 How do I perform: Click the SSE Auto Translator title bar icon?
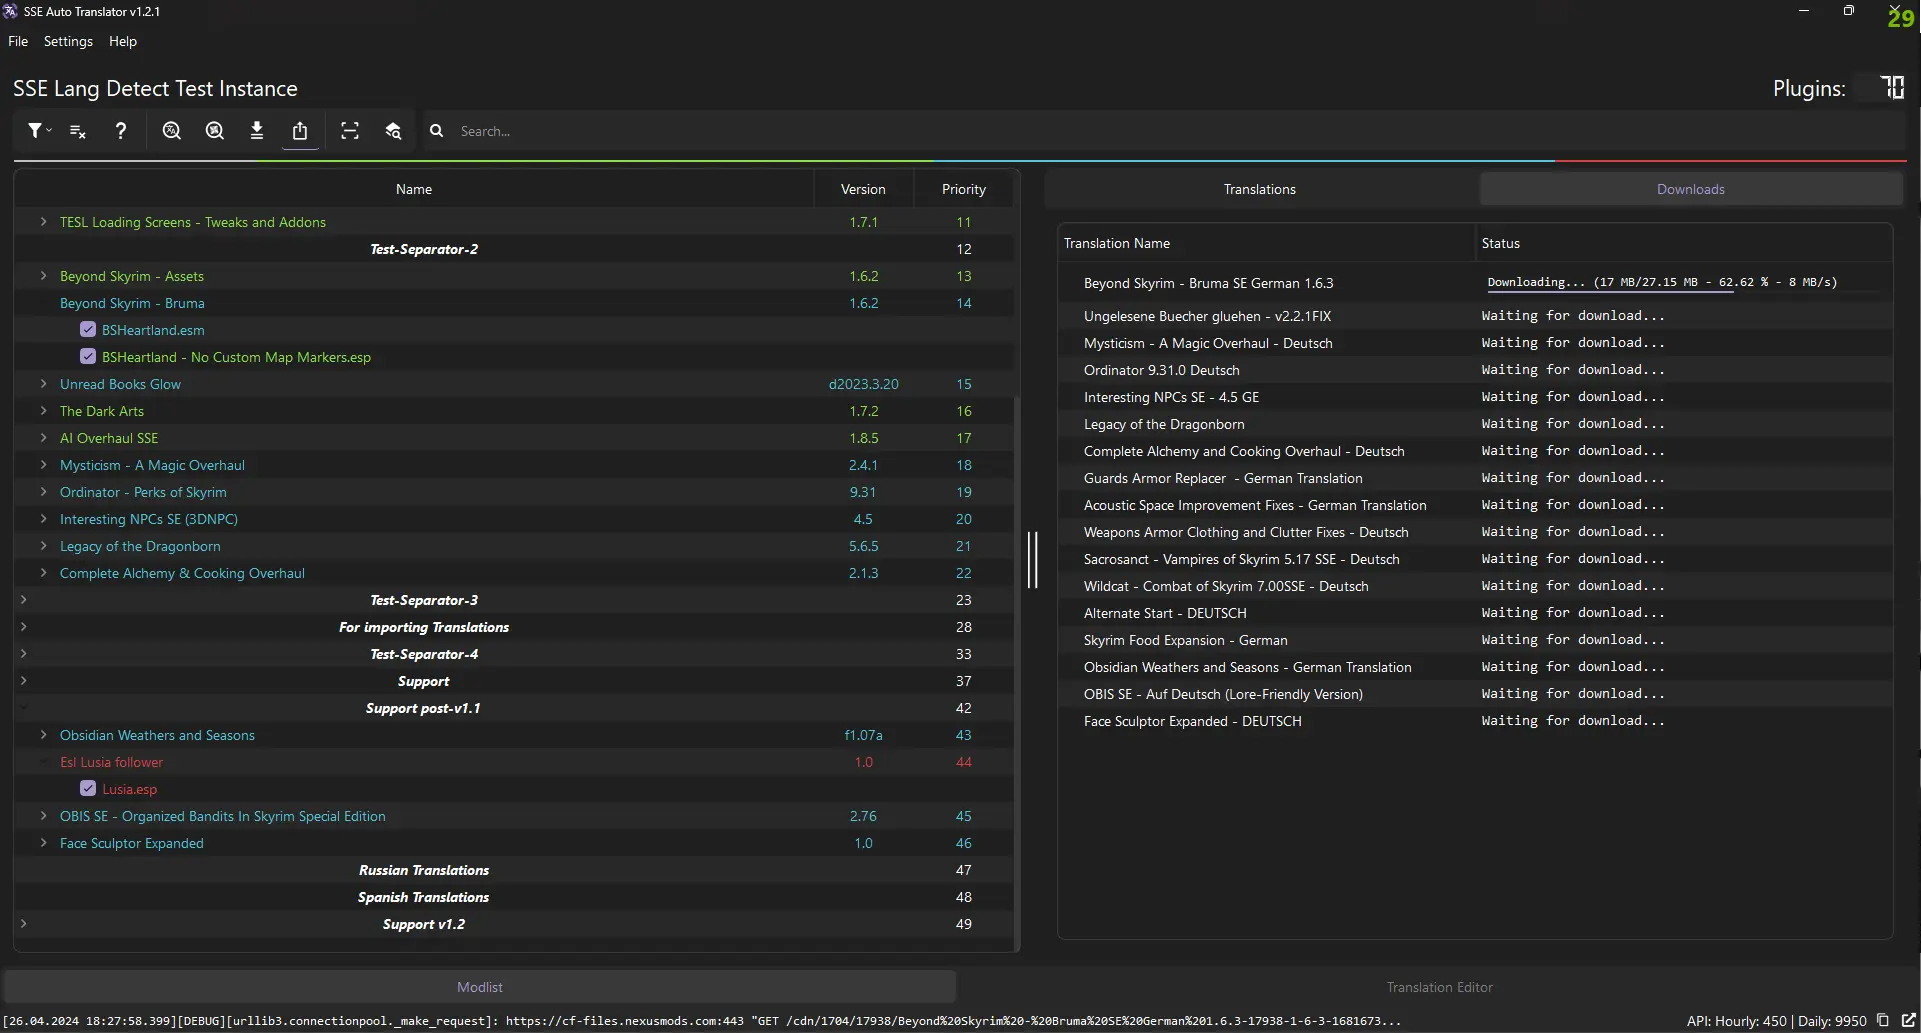10,11
